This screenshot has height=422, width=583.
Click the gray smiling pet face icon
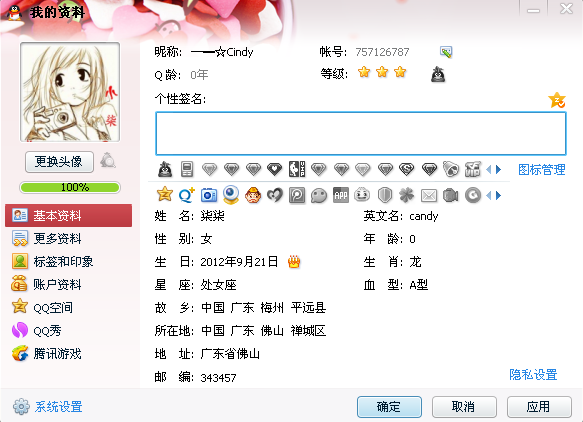coord(362,194)
